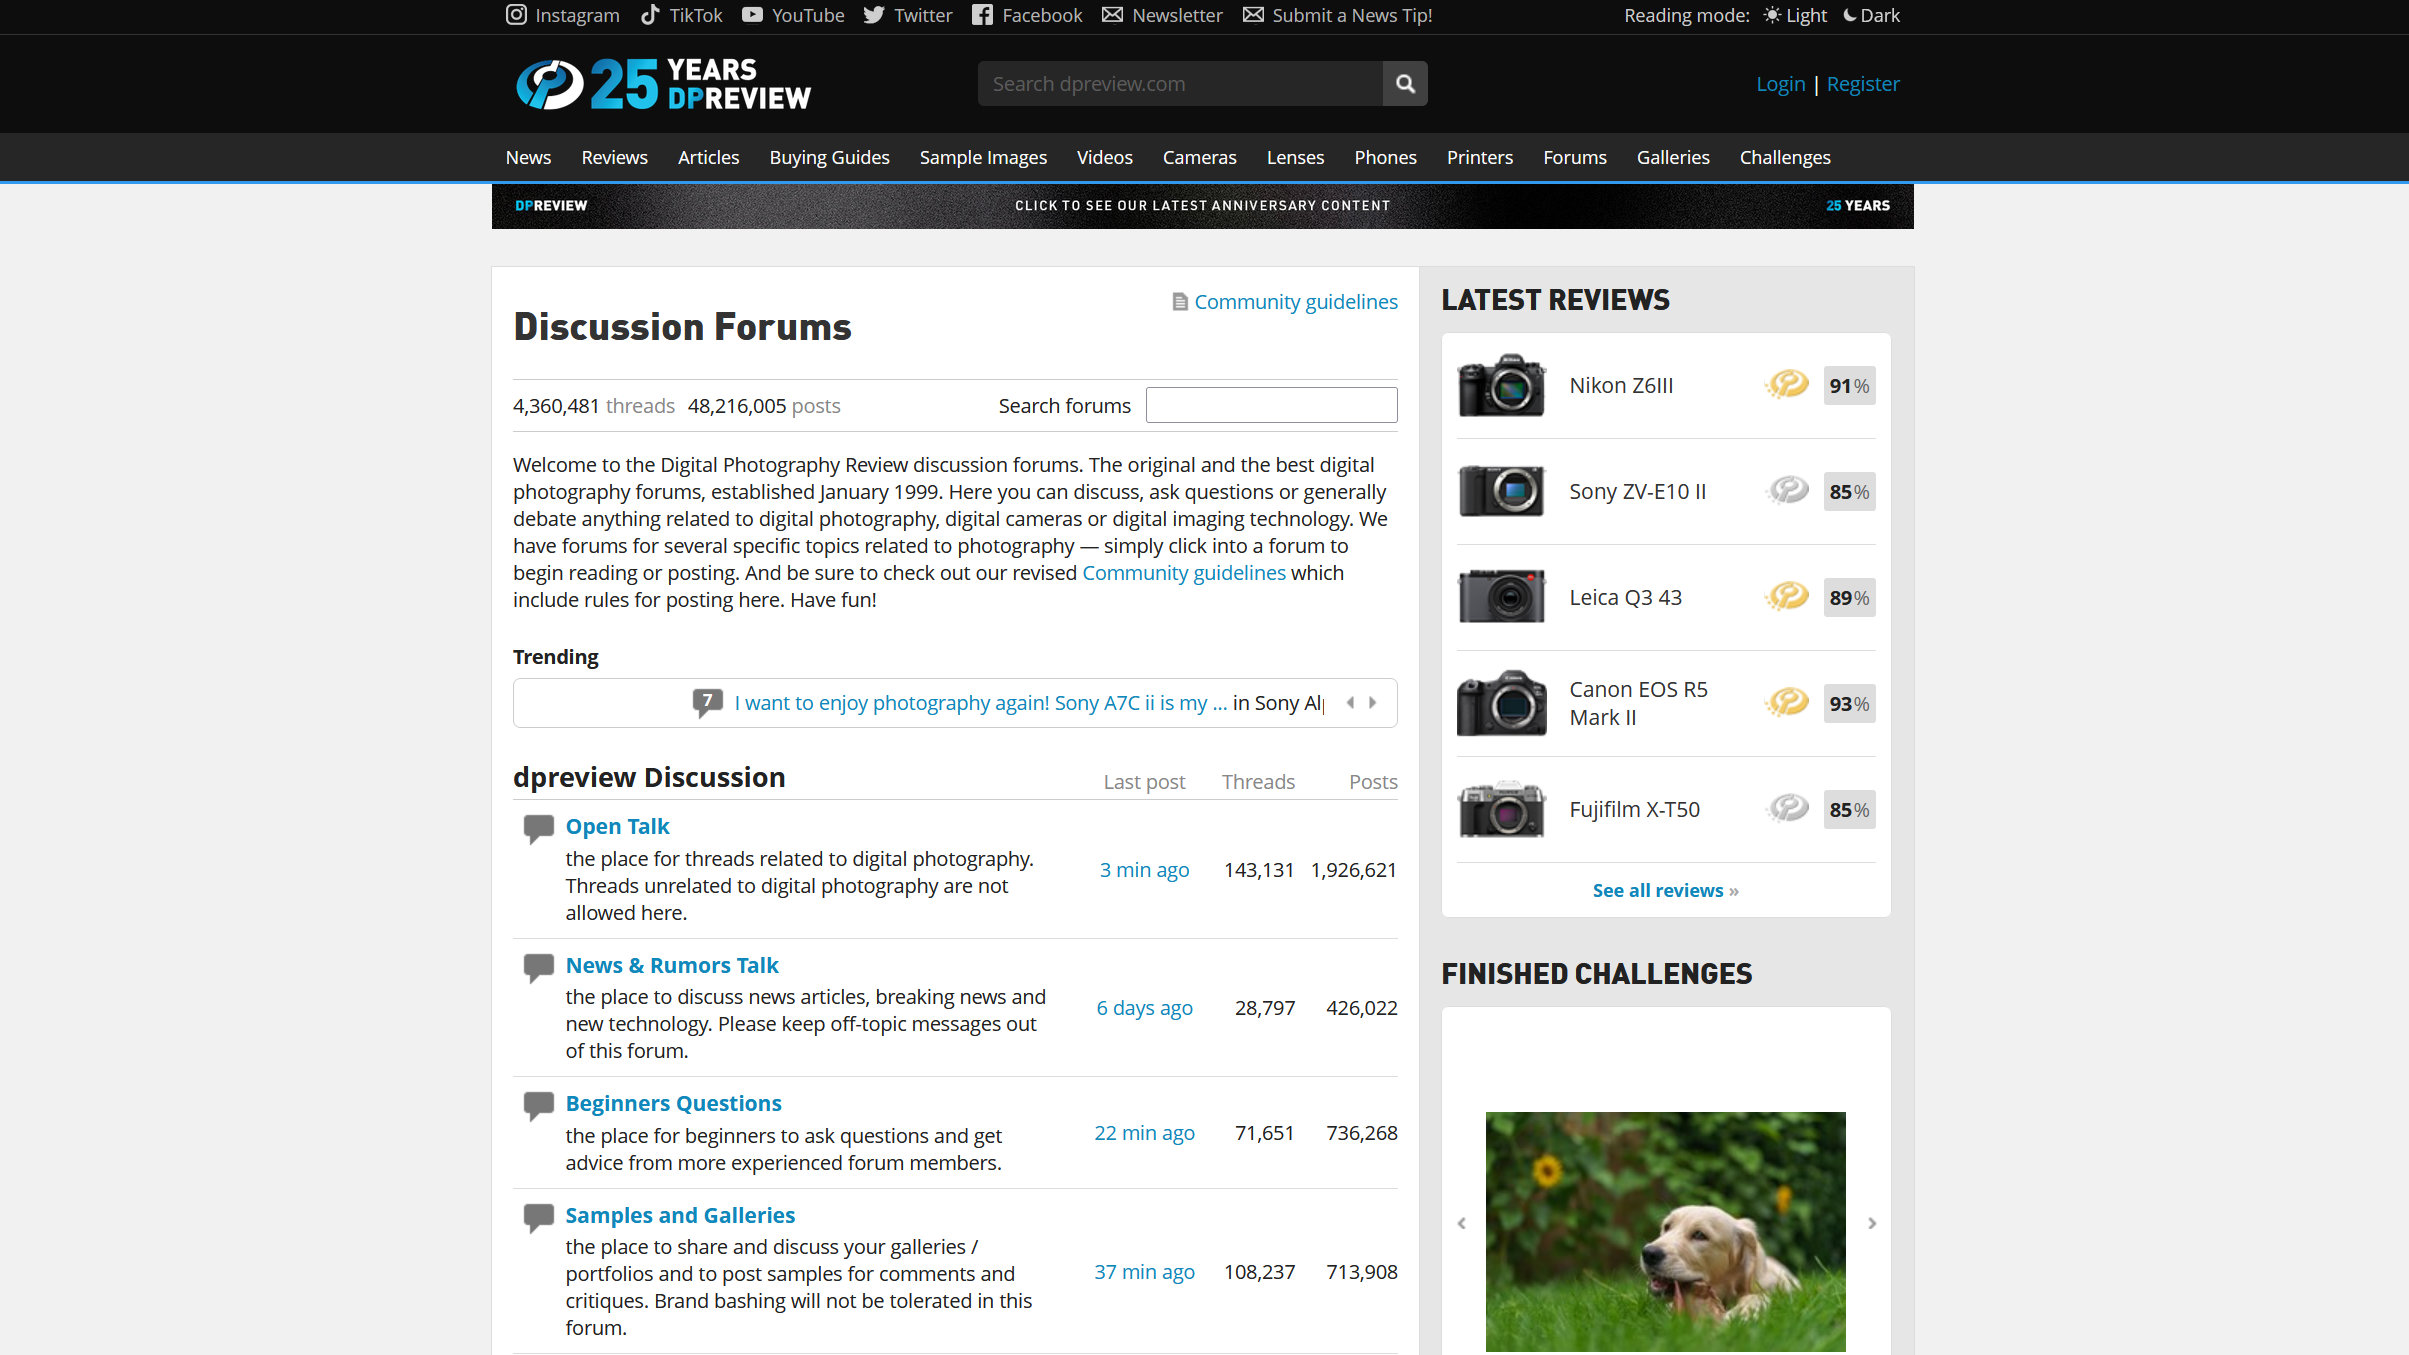Click the Login link
2409x1355 pixels.
(x=1780, y=84)
